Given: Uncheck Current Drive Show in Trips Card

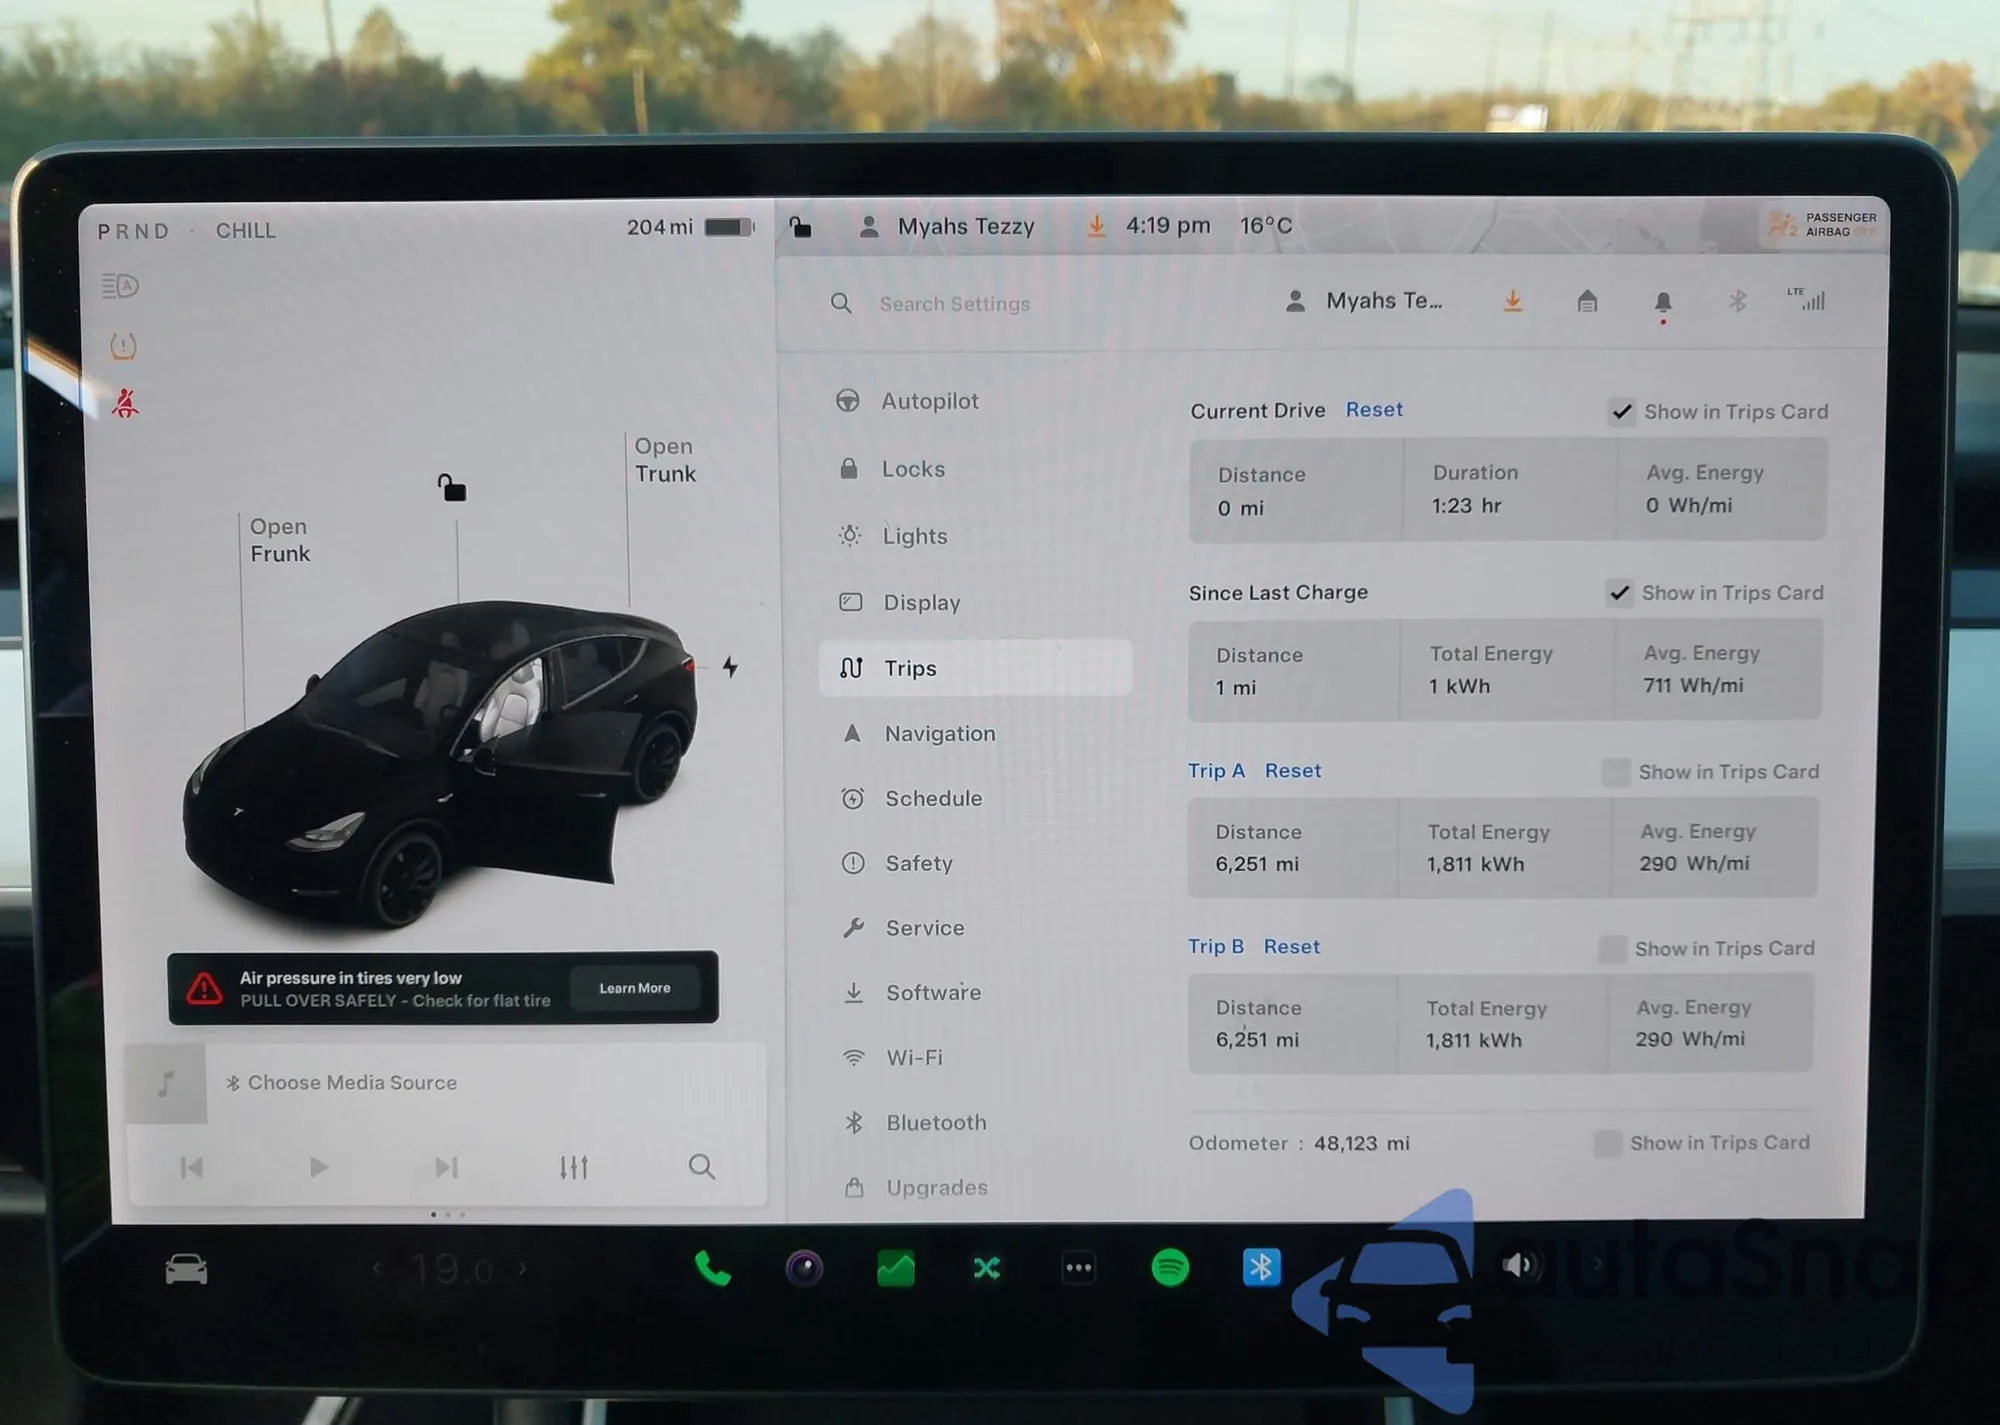Looking at the screenshot, I should click(1621, 412).
